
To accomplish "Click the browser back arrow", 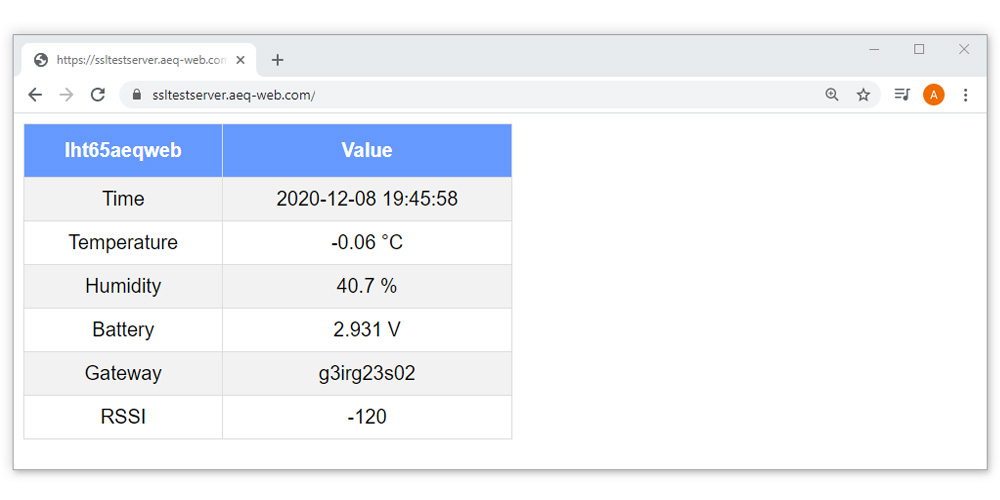I will pos(35,95).
